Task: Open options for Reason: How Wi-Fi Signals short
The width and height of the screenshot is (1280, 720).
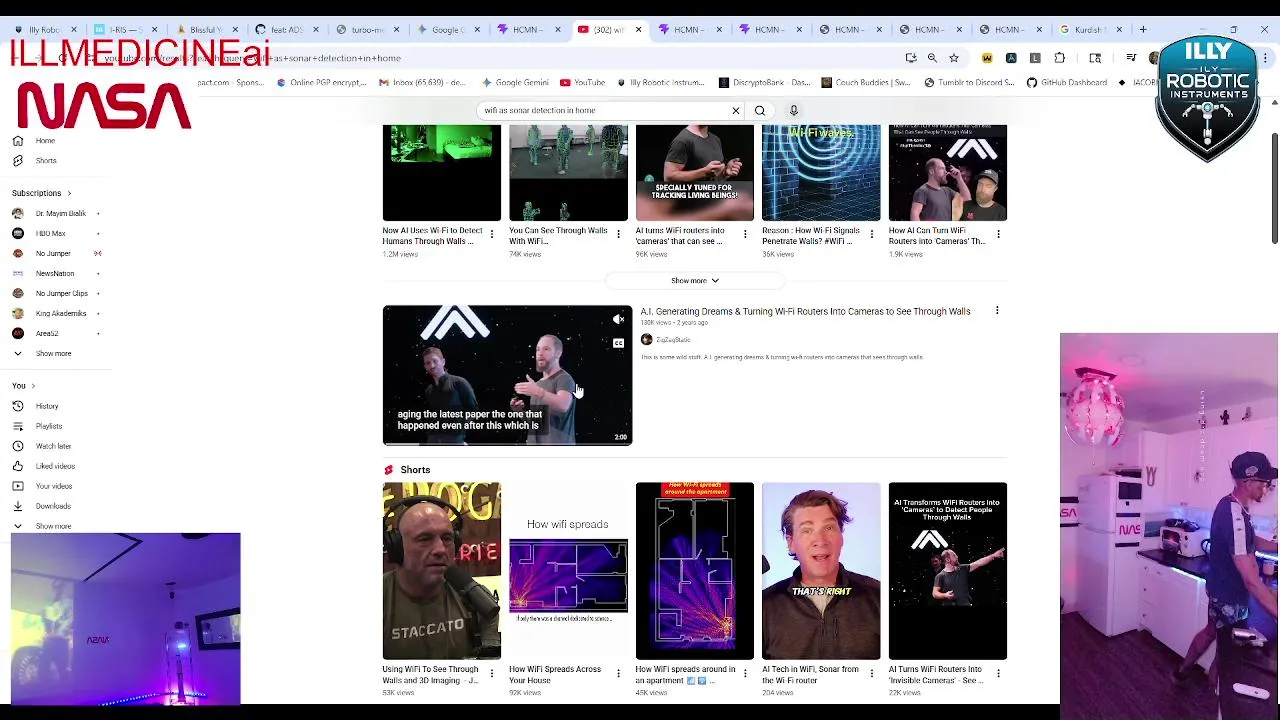Action: coord(871,234)
